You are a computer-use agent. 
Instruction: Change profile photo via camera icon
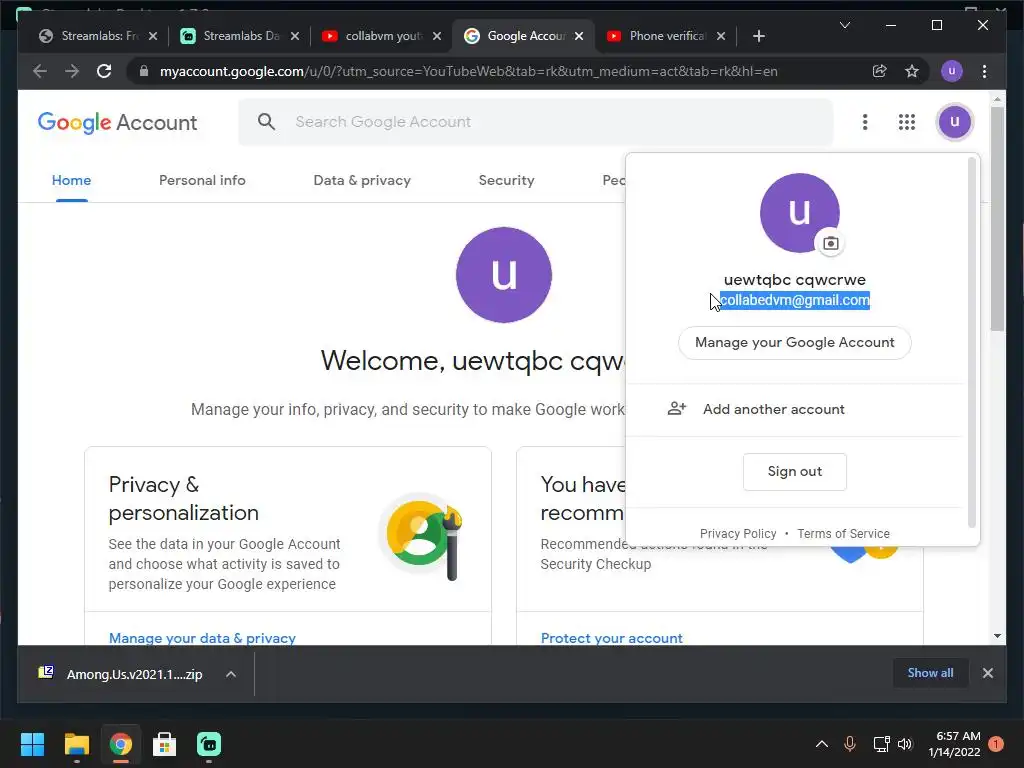click(830, 244)
